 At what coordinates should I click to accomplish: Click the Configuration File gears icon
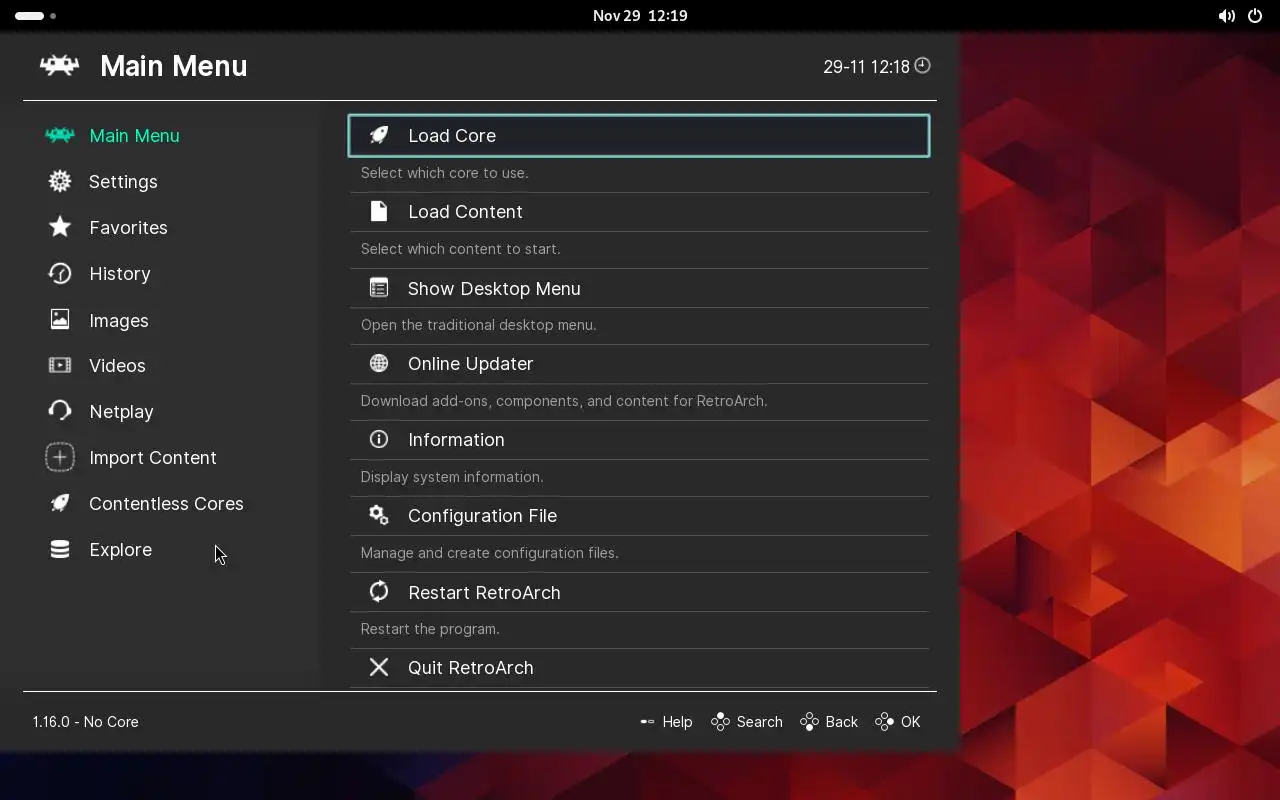pyautogui.click(x=379, y=515)
